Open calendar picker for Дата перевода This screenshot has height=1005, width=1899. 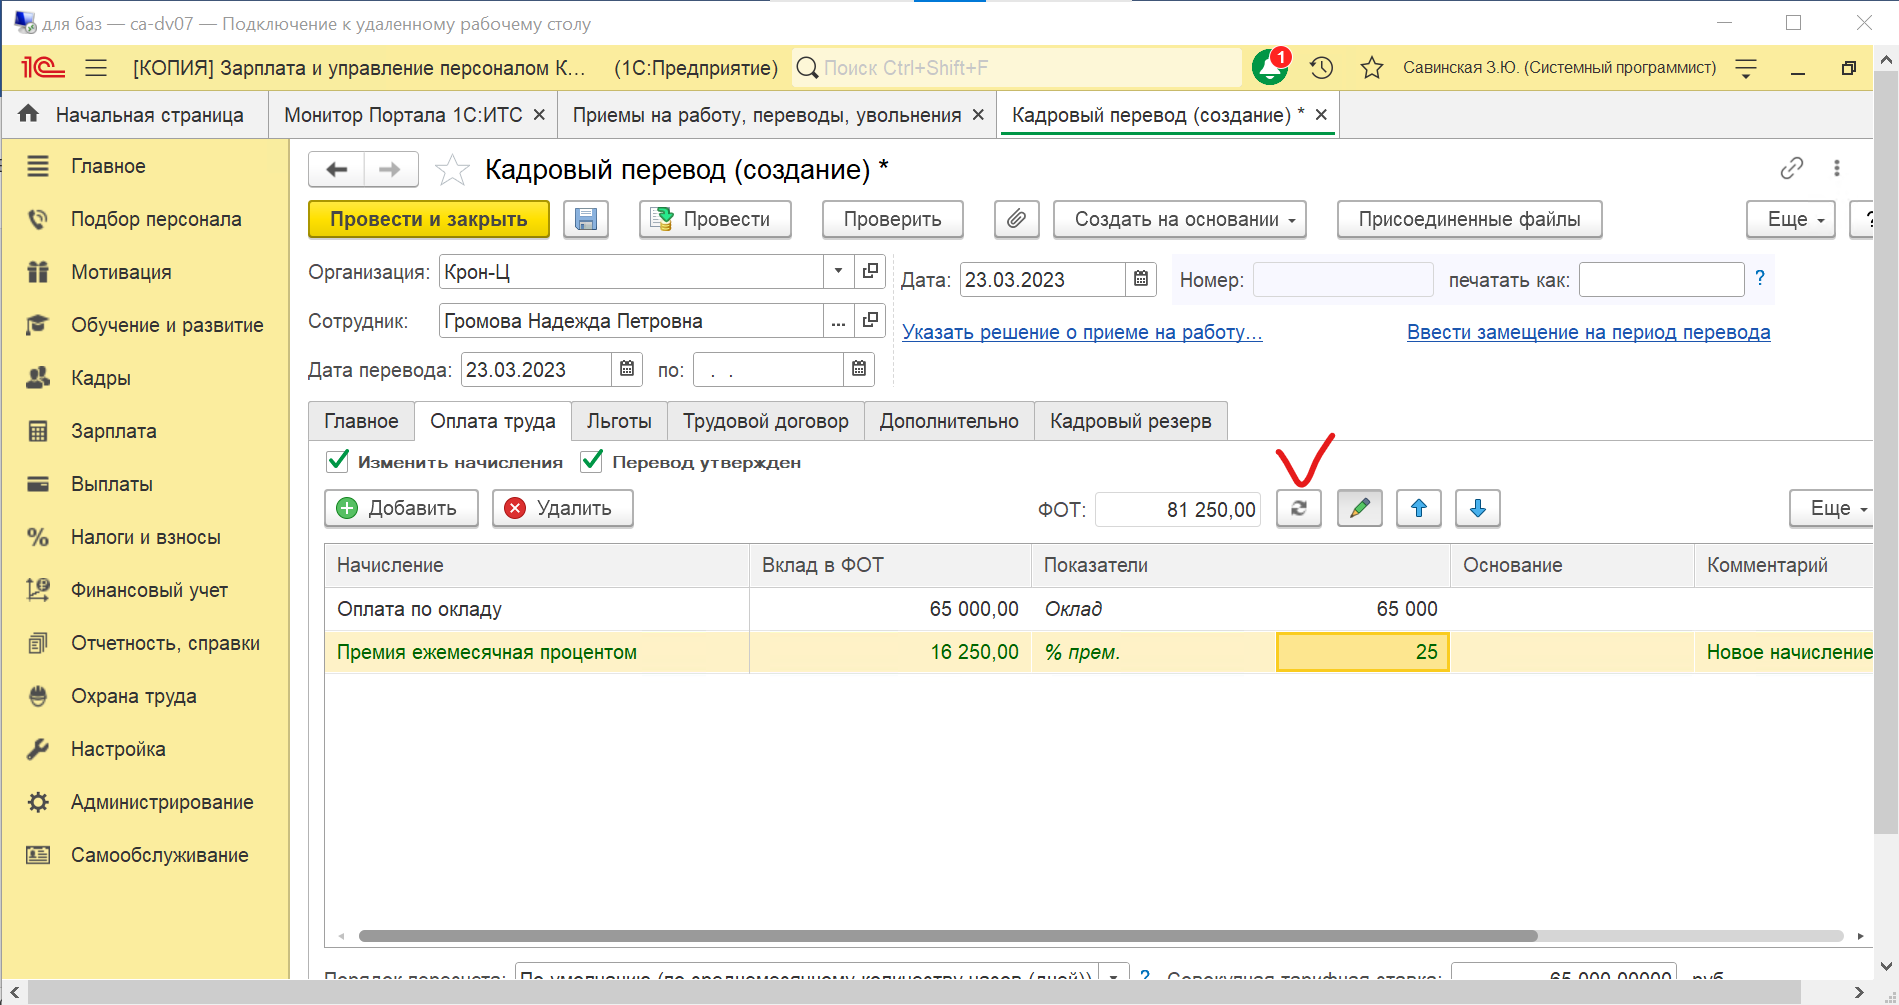(627, 369)
